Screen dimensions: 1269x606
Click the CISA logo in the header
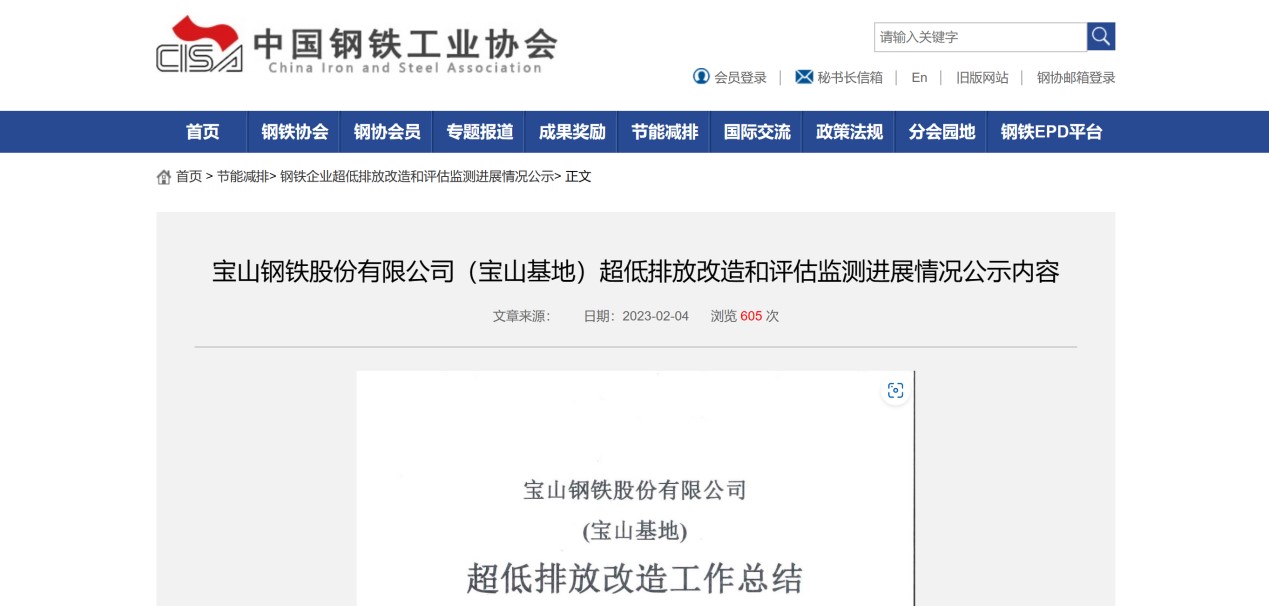point(199,44)
